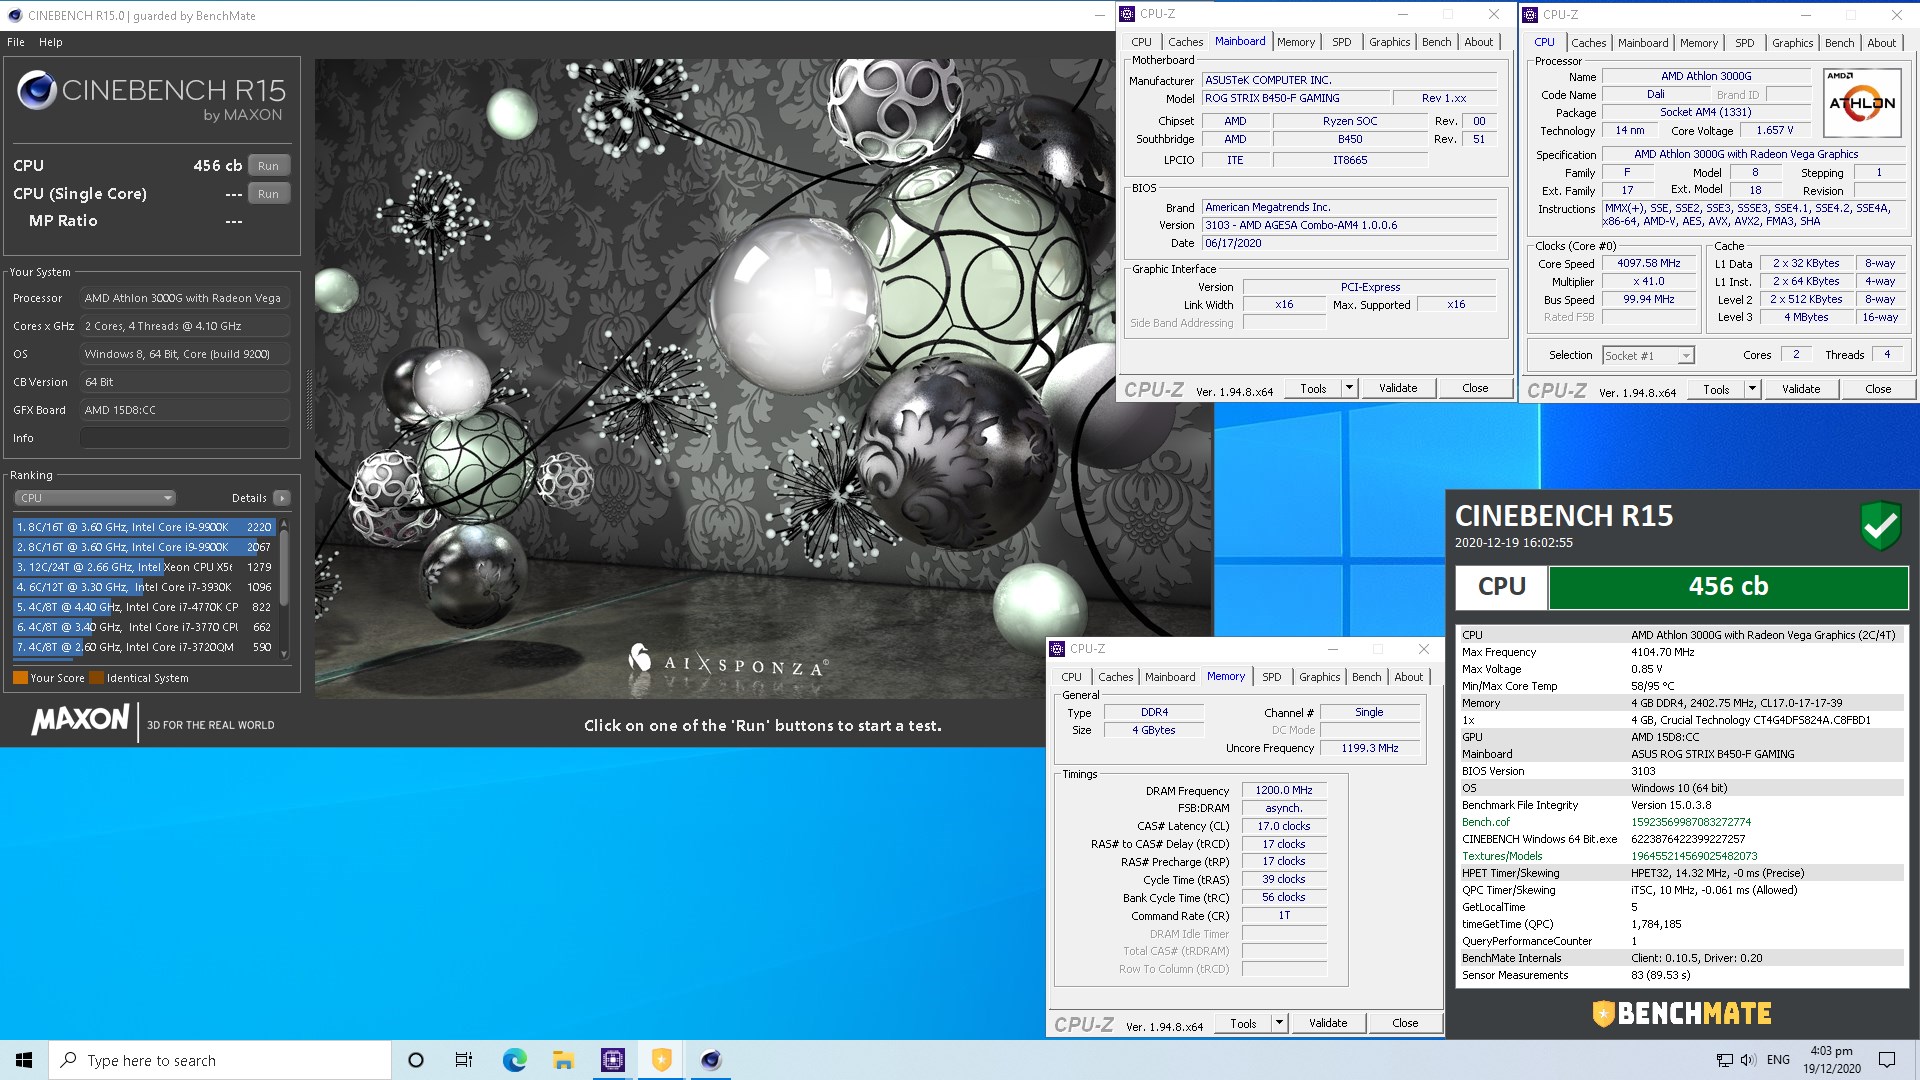The height and width of the screenshot is (1080, 1920).
Task: Launch Microsoft Edge from taskbar
Action: (514, 1060)
